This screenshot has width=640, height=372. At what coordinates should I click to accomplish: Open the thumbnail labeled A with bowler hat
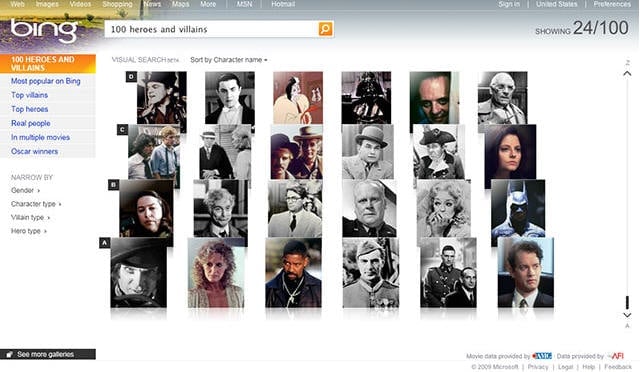pos(138,273)
